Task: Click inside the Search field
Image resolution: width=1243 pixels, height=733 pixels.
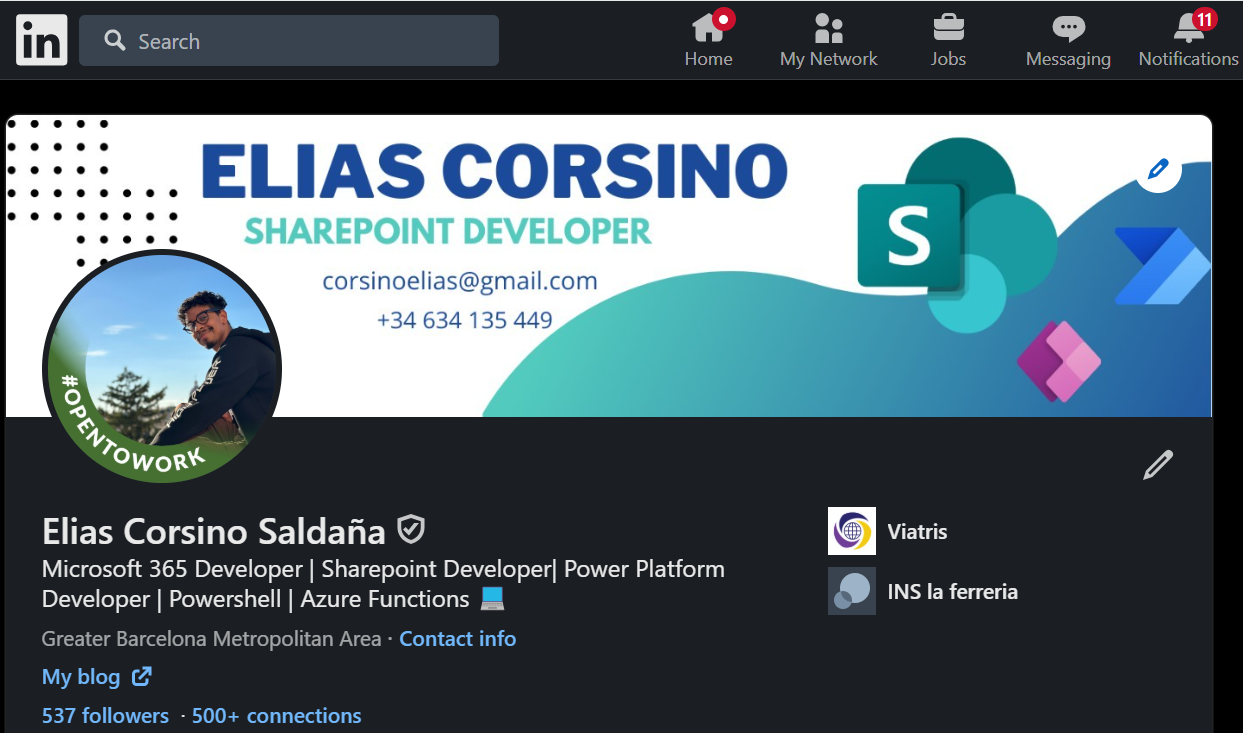Action: (x=288, y=40)
